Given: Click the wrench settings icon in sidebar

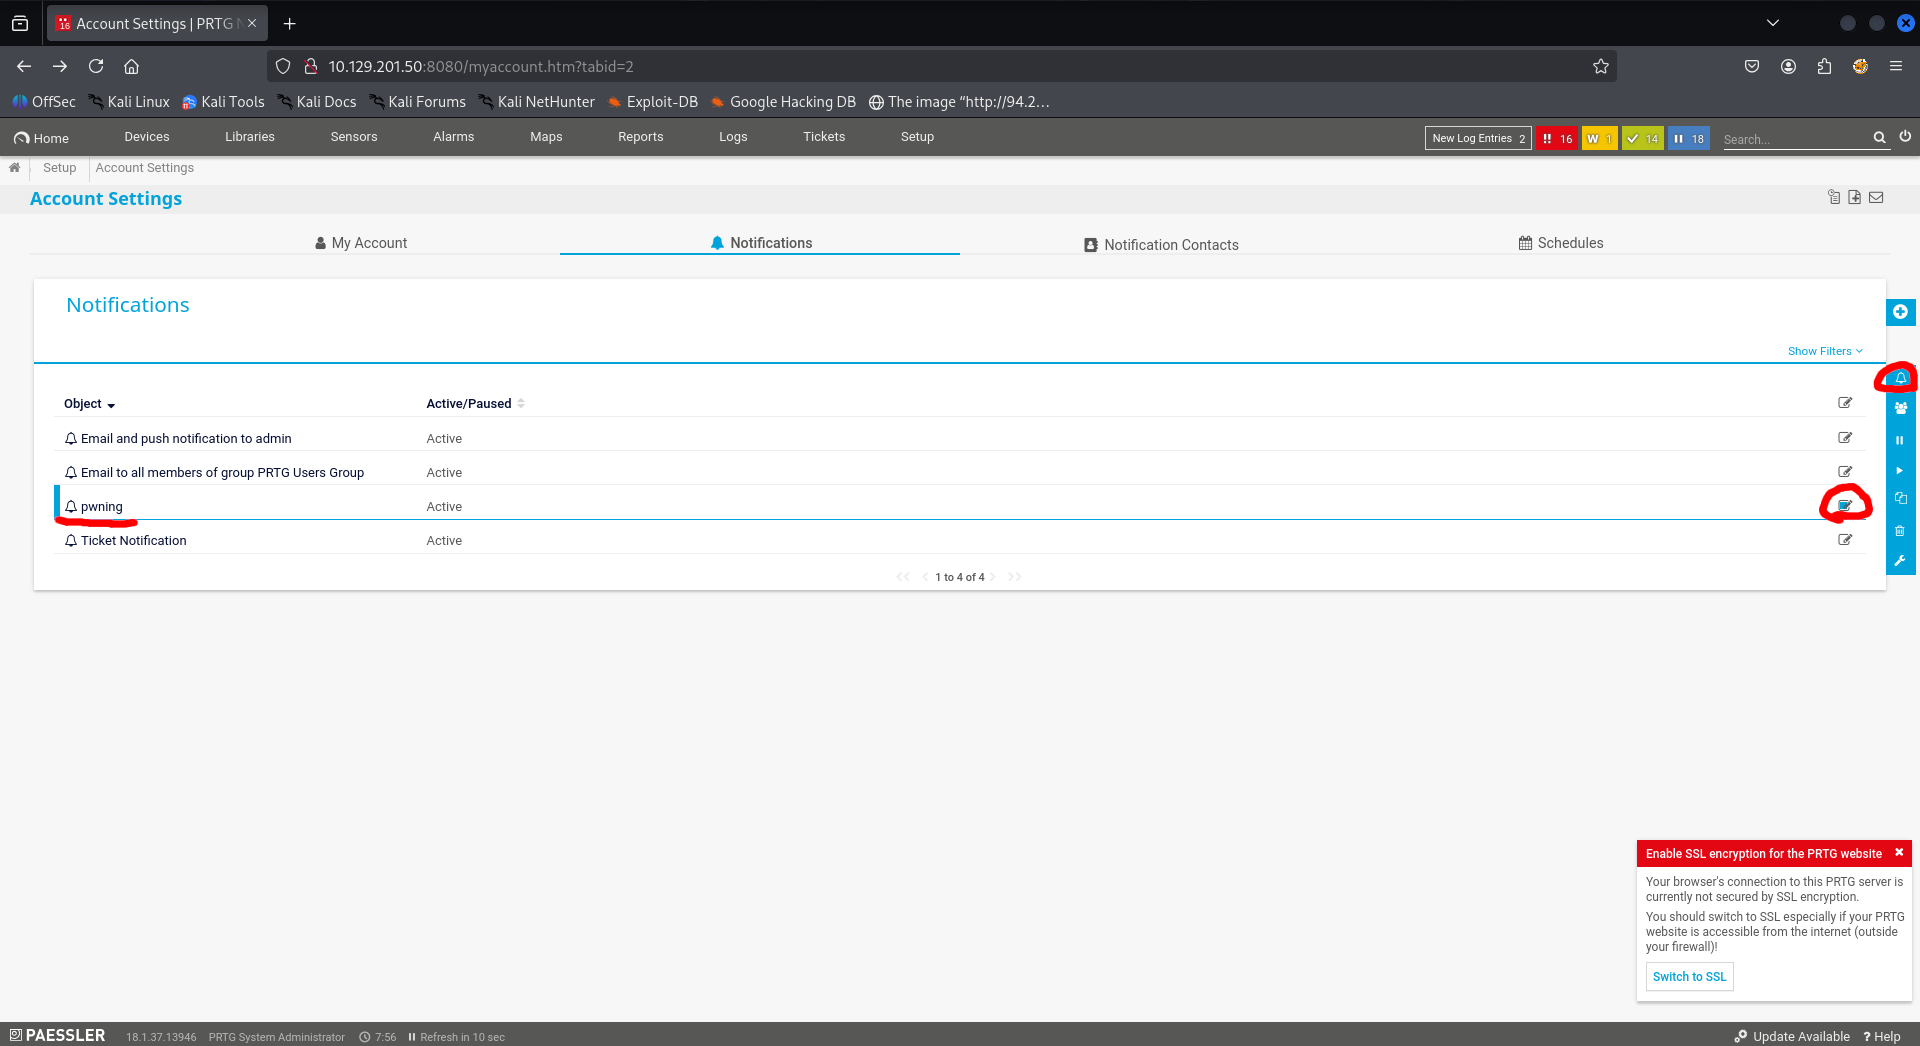Looking at the screenshot, I should [1899, 561].
